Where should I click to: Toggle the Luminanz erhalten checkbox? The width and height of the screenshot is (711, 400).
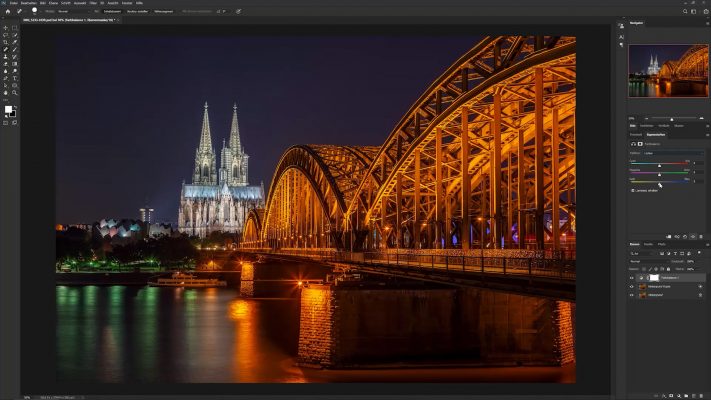point(633,189)
